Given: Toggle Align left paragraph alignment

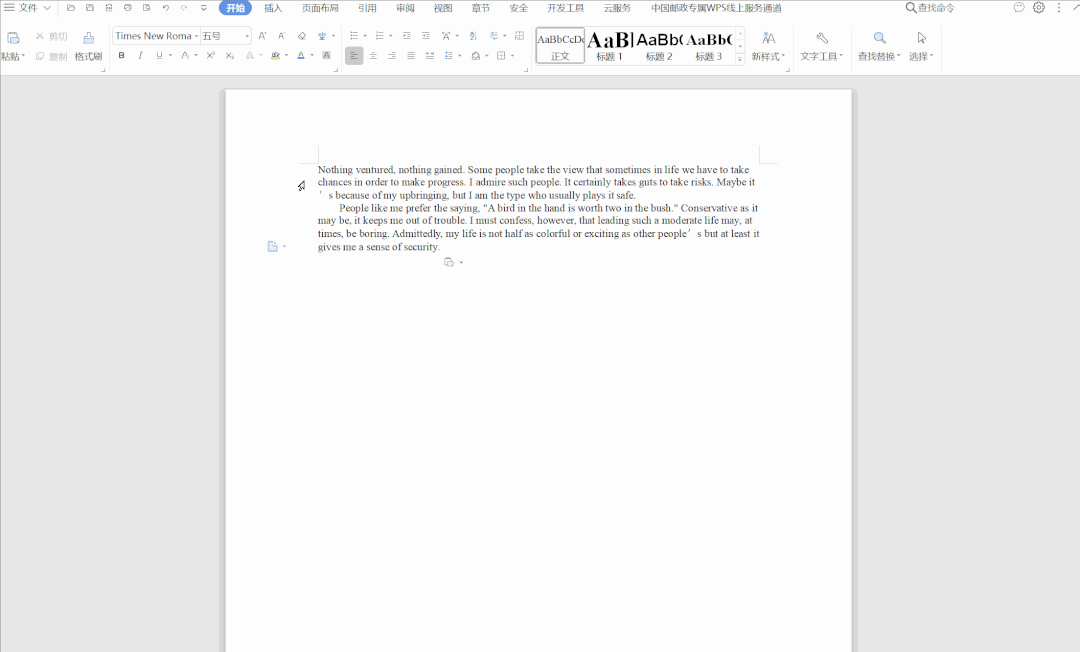Looking at the screenshot, I should pyautogui.click(x=354, y=55).
